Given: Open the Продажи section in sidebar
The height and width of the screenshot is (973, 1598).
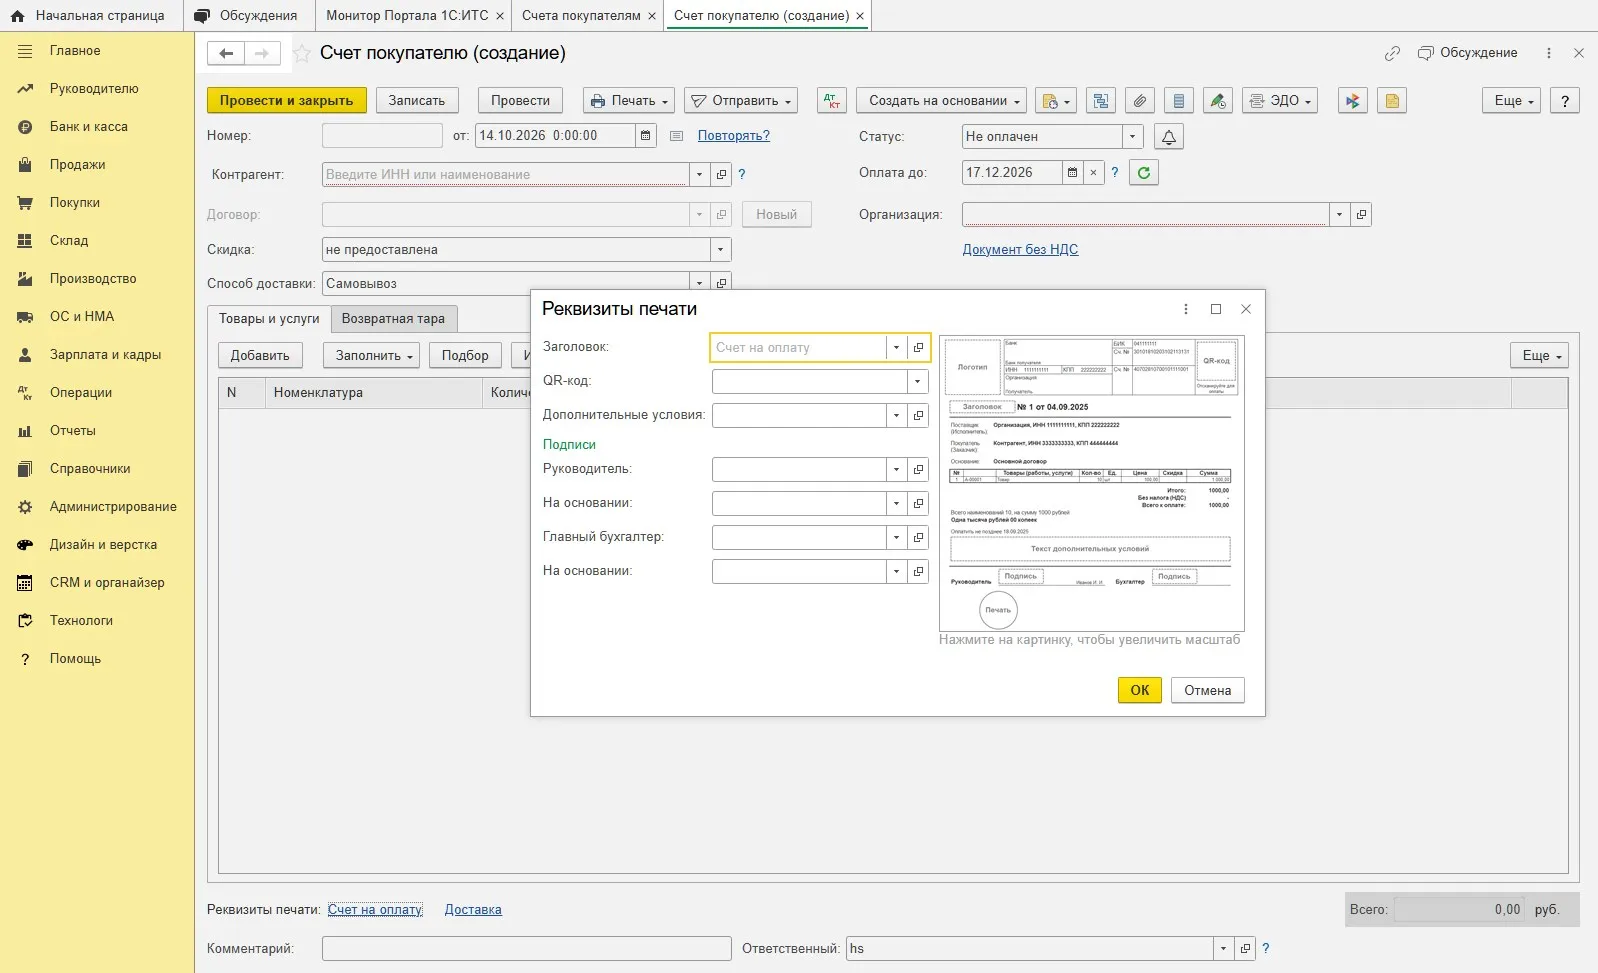Looking at the screenshot, I should (x=77, y=165).
